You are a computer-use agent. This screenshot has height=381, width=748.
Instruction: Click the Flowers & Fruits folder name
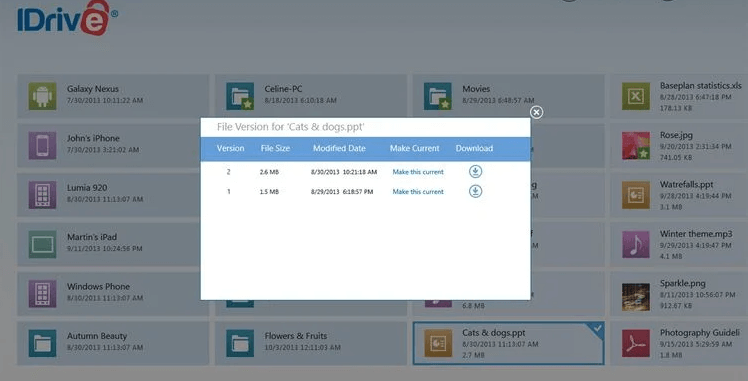point(296,336)
